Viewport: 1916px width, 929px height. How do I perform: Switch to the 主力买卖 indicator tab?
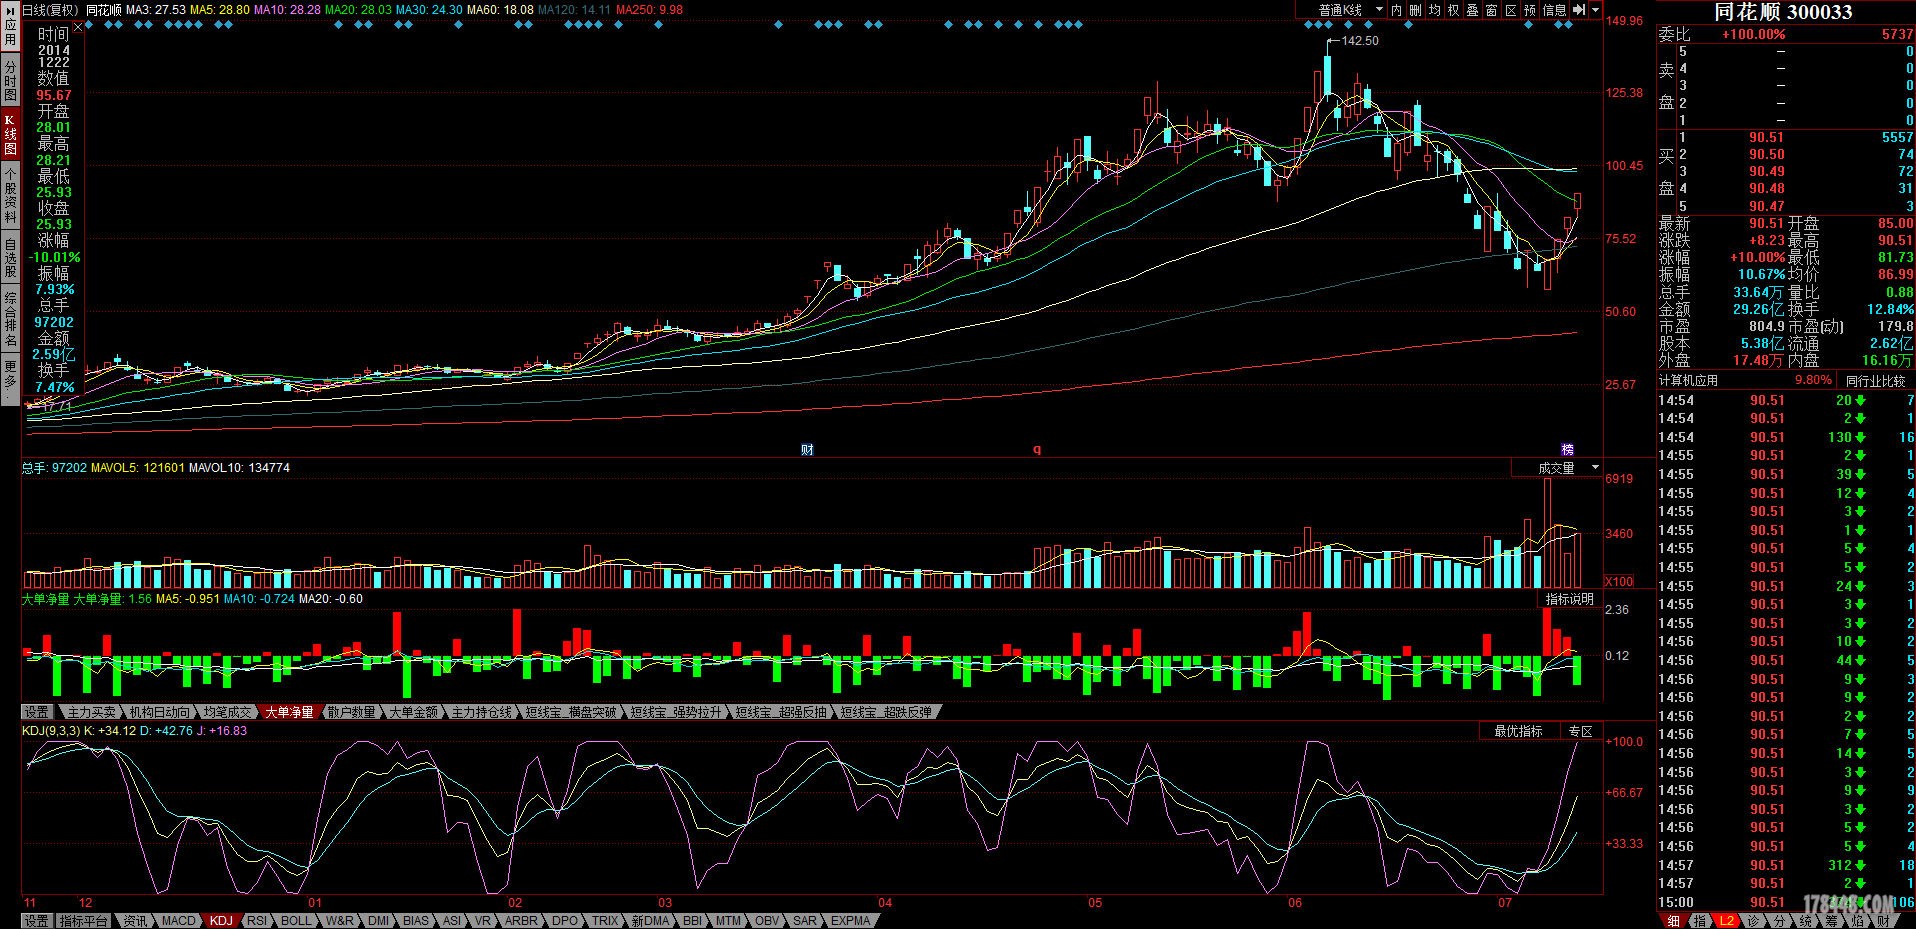click(91, 712)
